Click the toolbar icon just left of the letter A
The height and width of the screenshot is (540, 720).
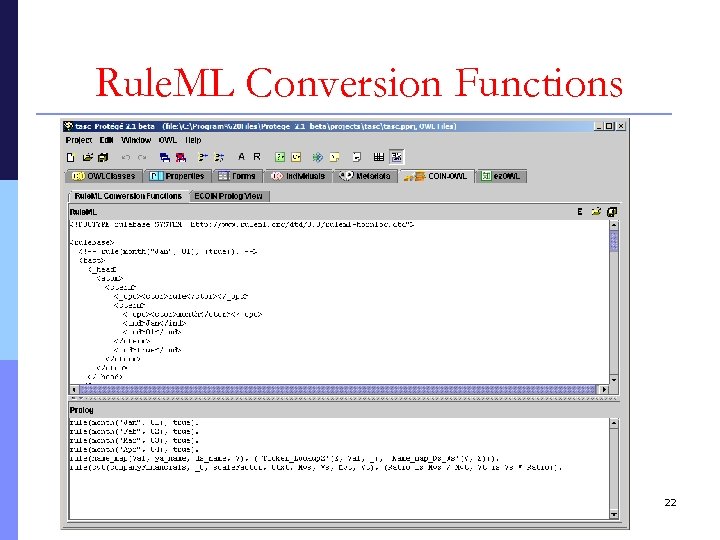pos(219,158)
